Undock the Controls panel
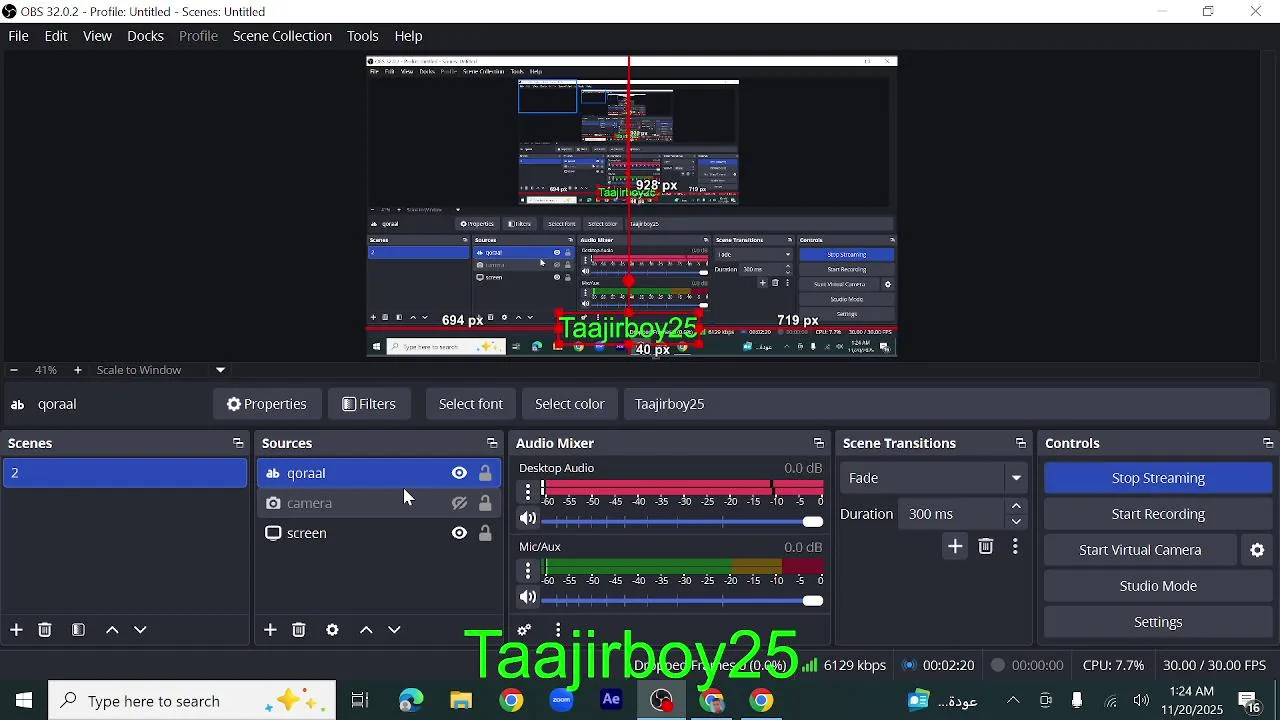Image resolution: width=1280 pixels, height=720 pixels. (1268, 443)
